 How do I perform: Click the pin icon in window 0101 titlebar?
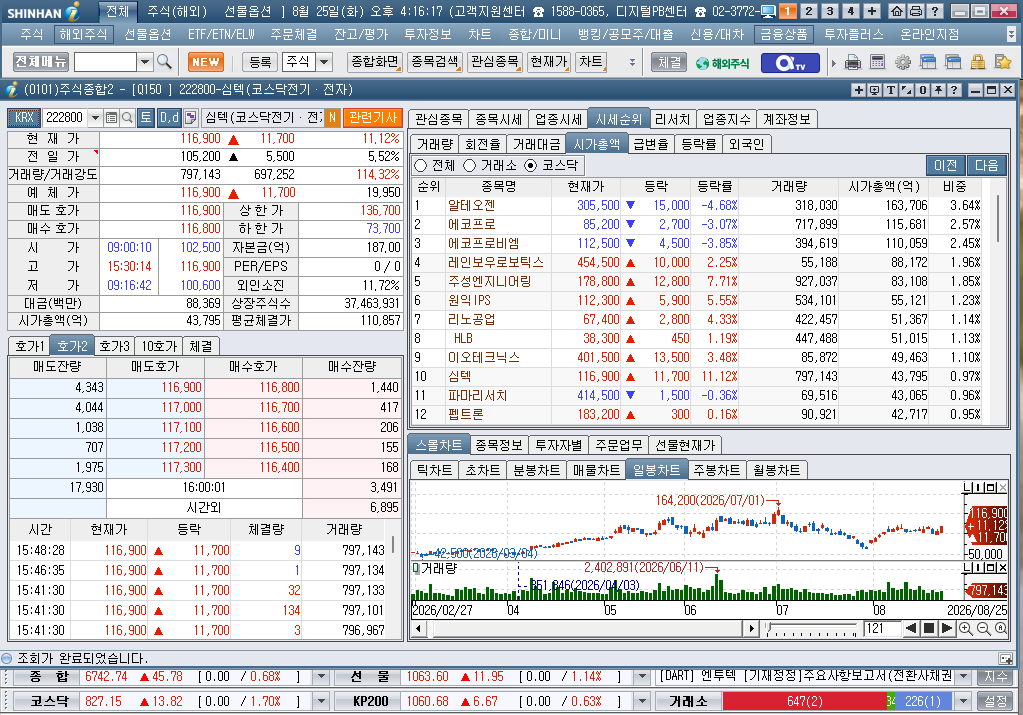click(x=938, y=90)
